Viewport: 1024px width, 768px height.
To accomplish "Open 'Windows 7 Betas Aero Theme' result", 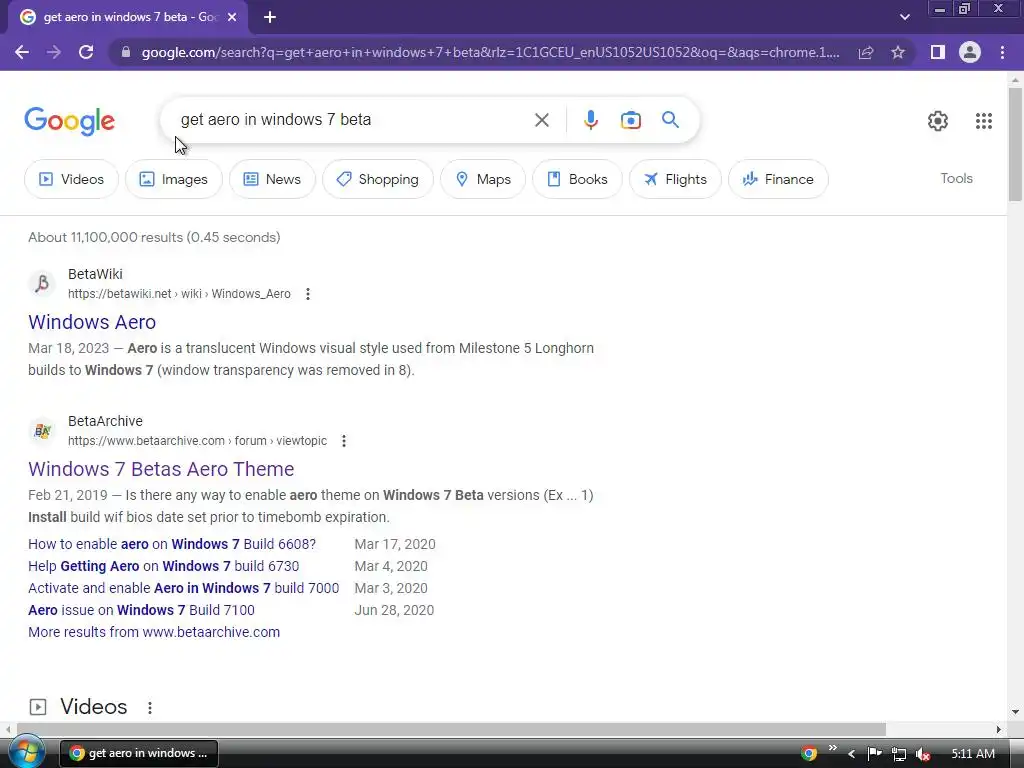I will pos(161,469).
